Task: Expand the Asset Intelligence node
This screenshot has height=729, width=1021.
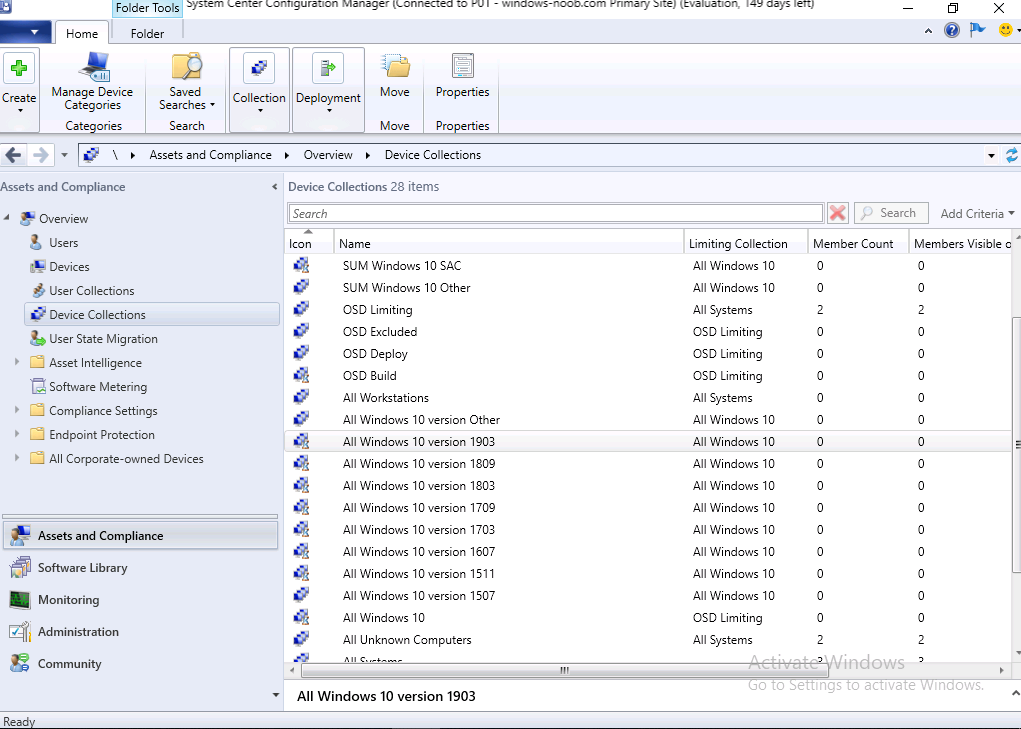Action: (x=17, y=362)
